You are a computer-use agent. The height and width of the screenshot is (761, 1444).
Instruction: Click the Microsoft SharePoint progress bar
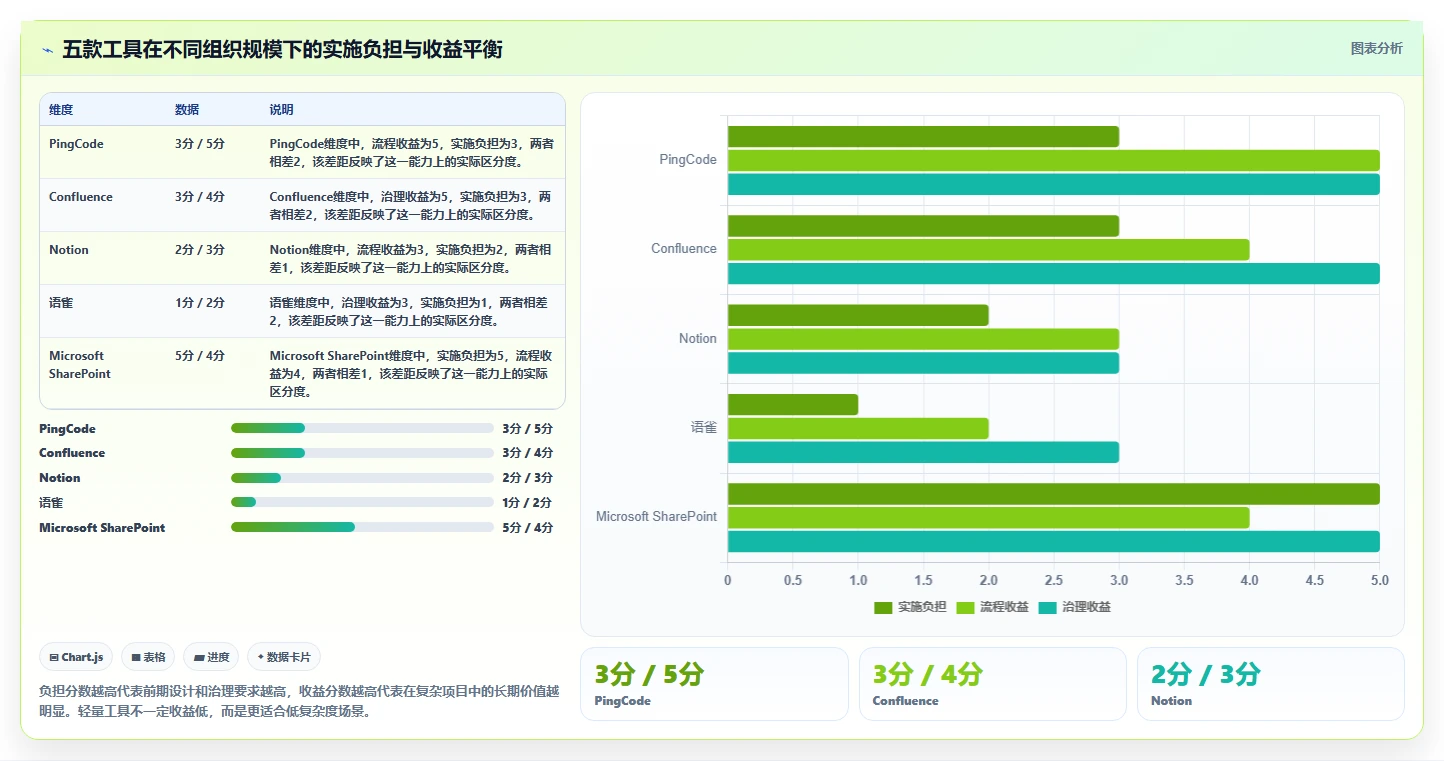coord(362,527)
